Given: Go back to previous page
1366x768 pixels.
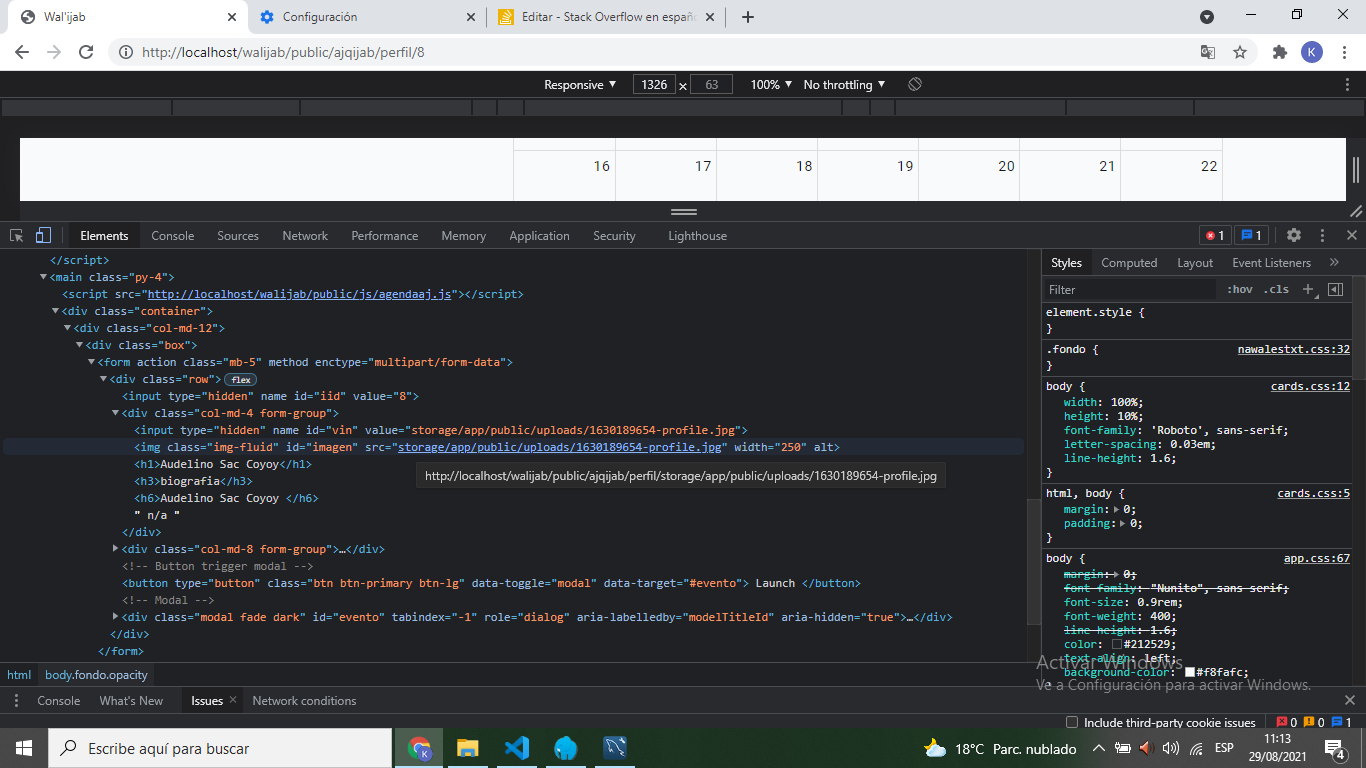Looking at the screenshot, I should coord(22,52).
